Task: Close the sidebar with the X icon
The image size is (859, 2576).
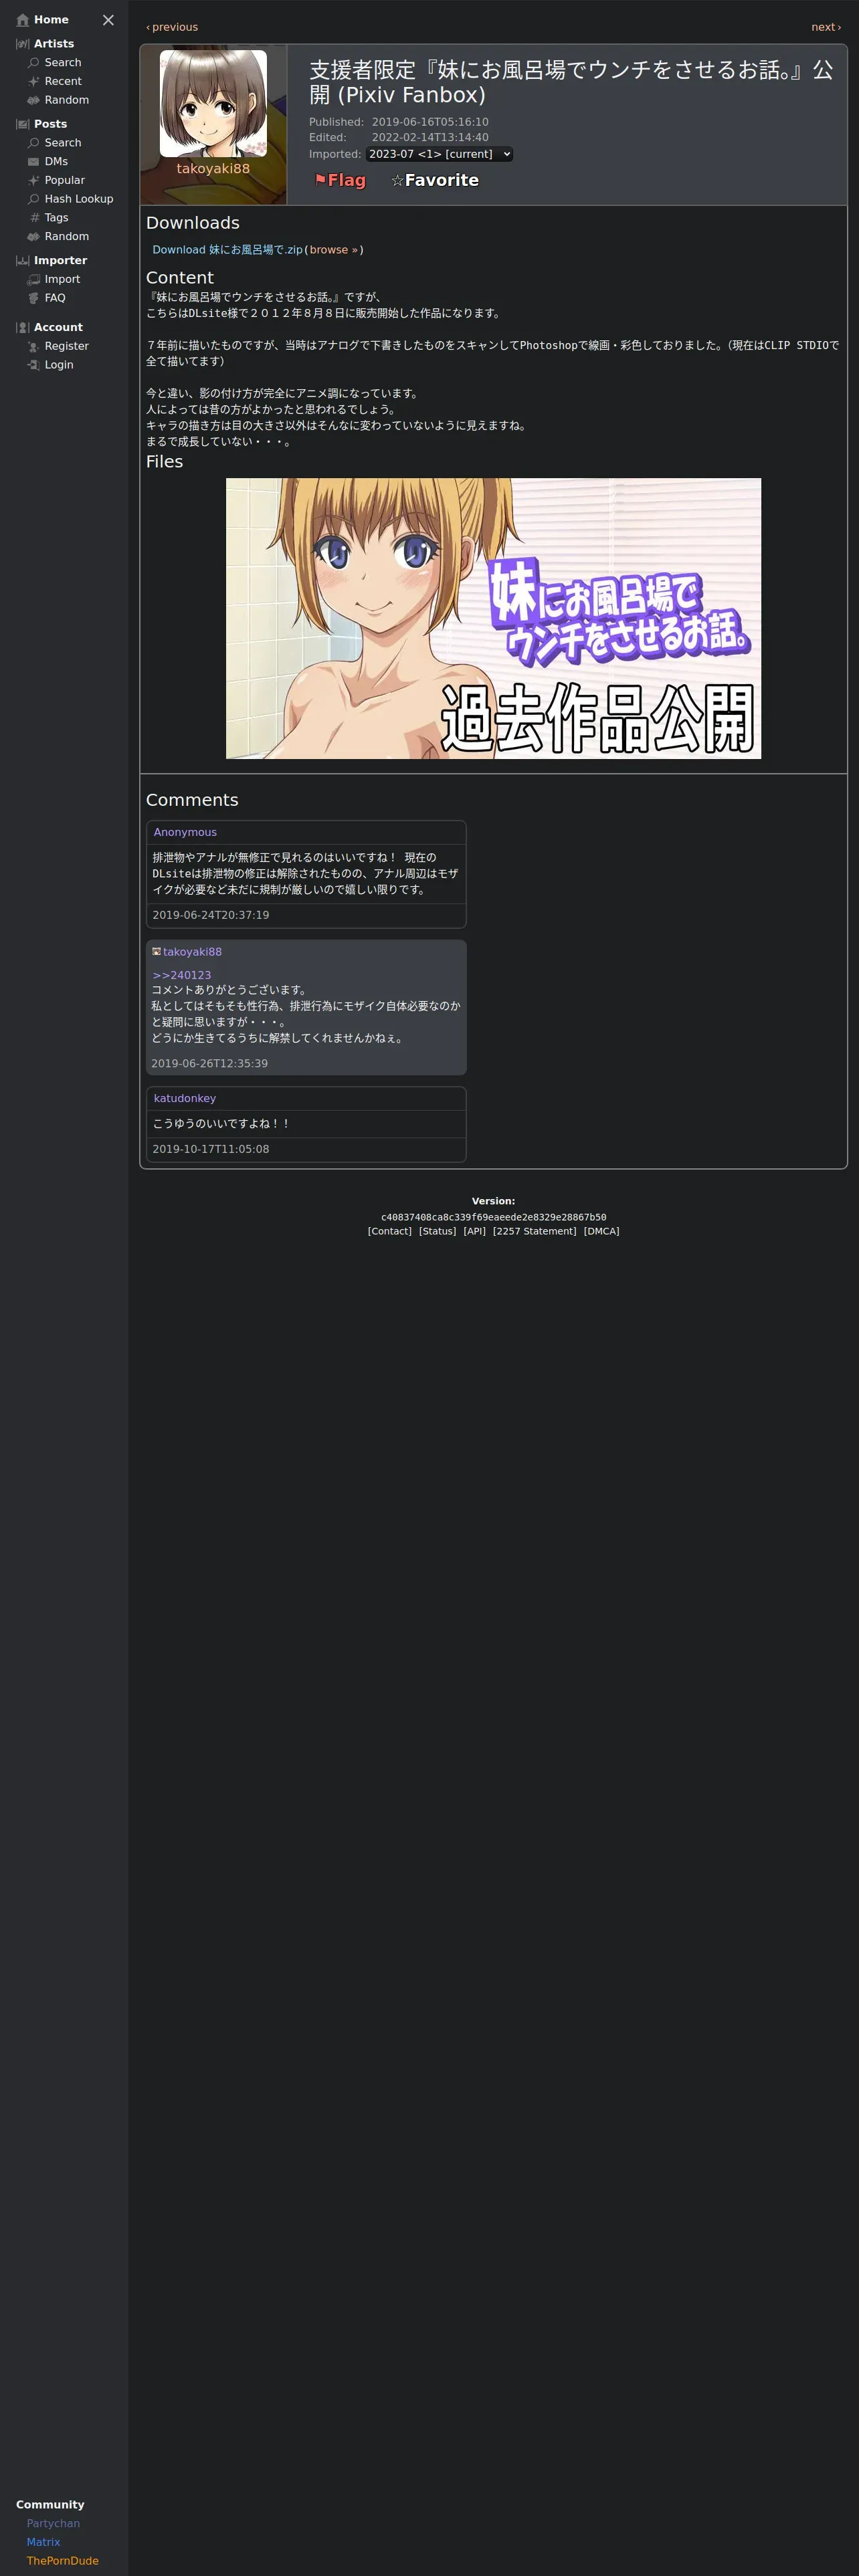Action: click(x=108, y=20)
